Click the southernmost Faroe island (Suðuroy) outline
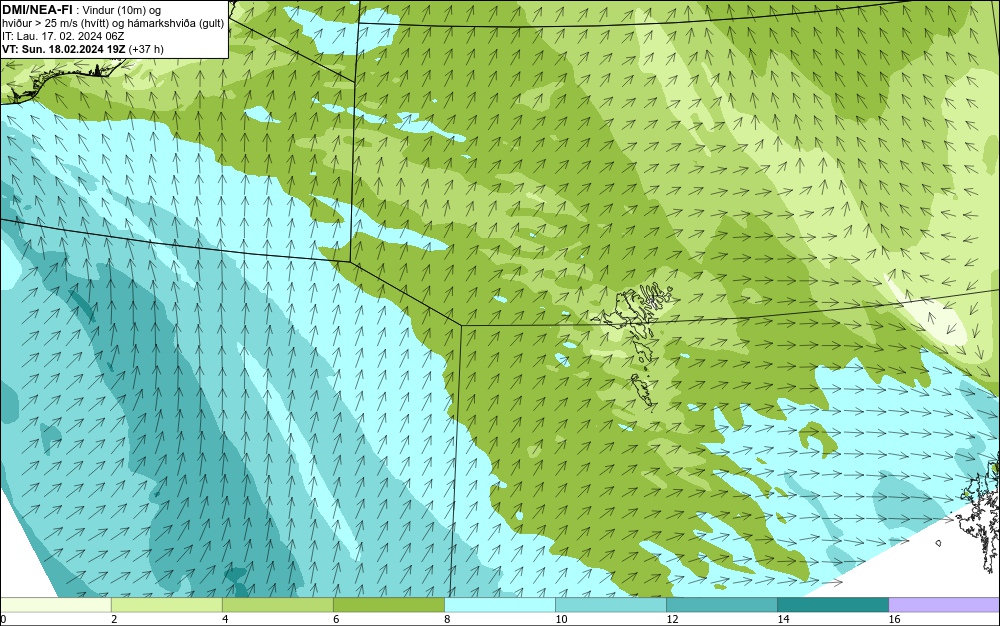The width and height of the screenshot is (1000, 626). (x=643, y=391)
